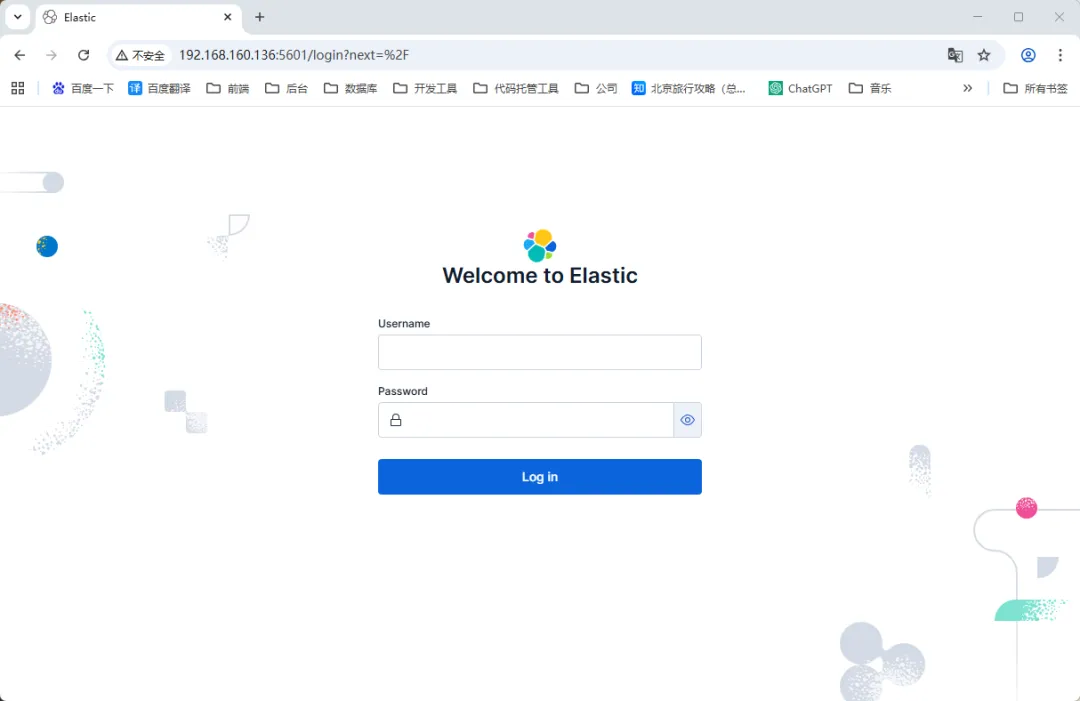Click the lock icon in password field
1080x701 pixels.
point(395,420)
